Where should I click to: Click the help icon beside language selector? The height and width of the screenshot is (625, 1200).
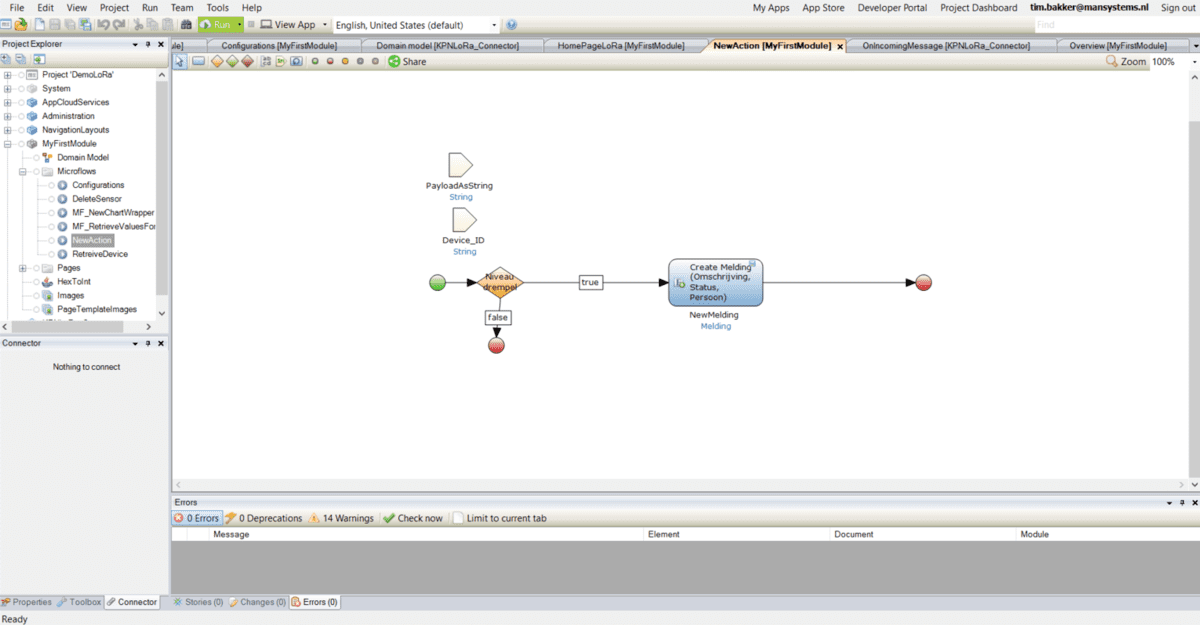tap(511, 24)
